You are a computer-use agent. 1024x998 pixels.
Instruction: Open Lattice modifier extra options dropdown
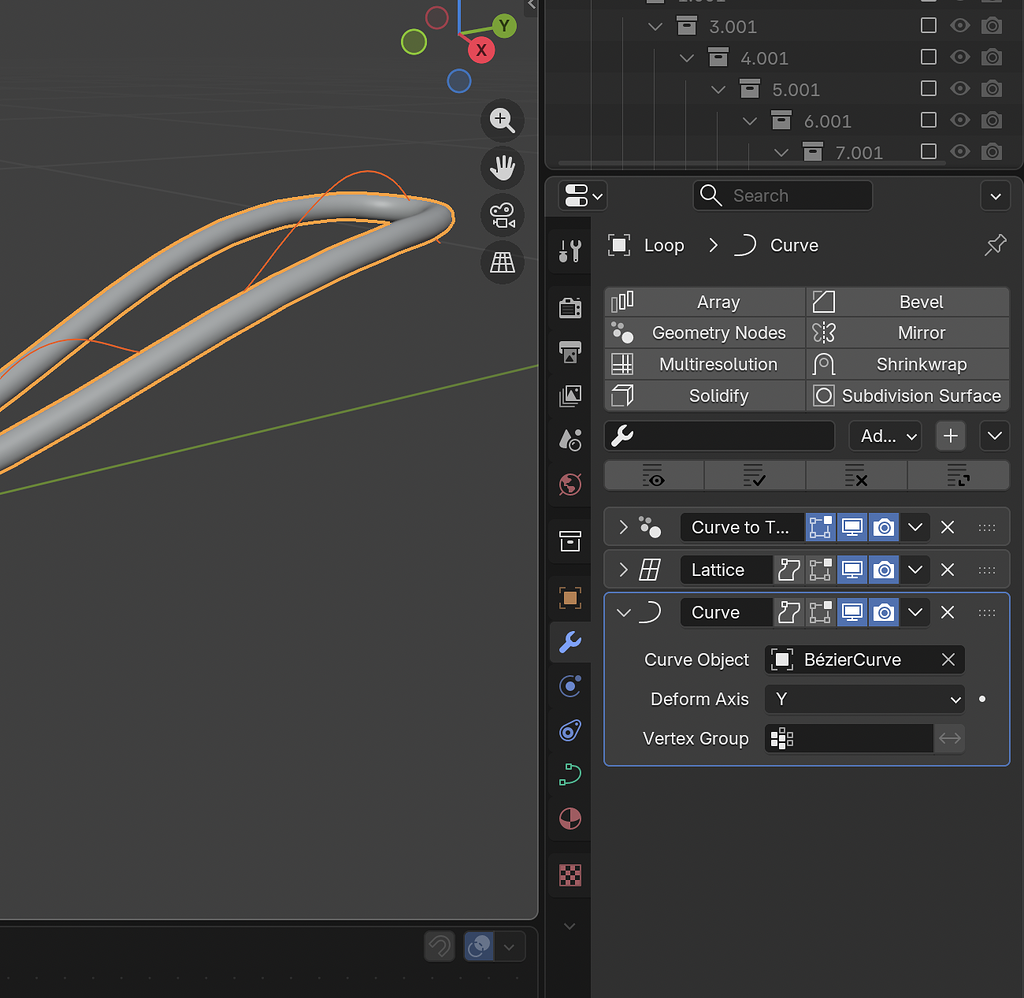tap(915, 570)
